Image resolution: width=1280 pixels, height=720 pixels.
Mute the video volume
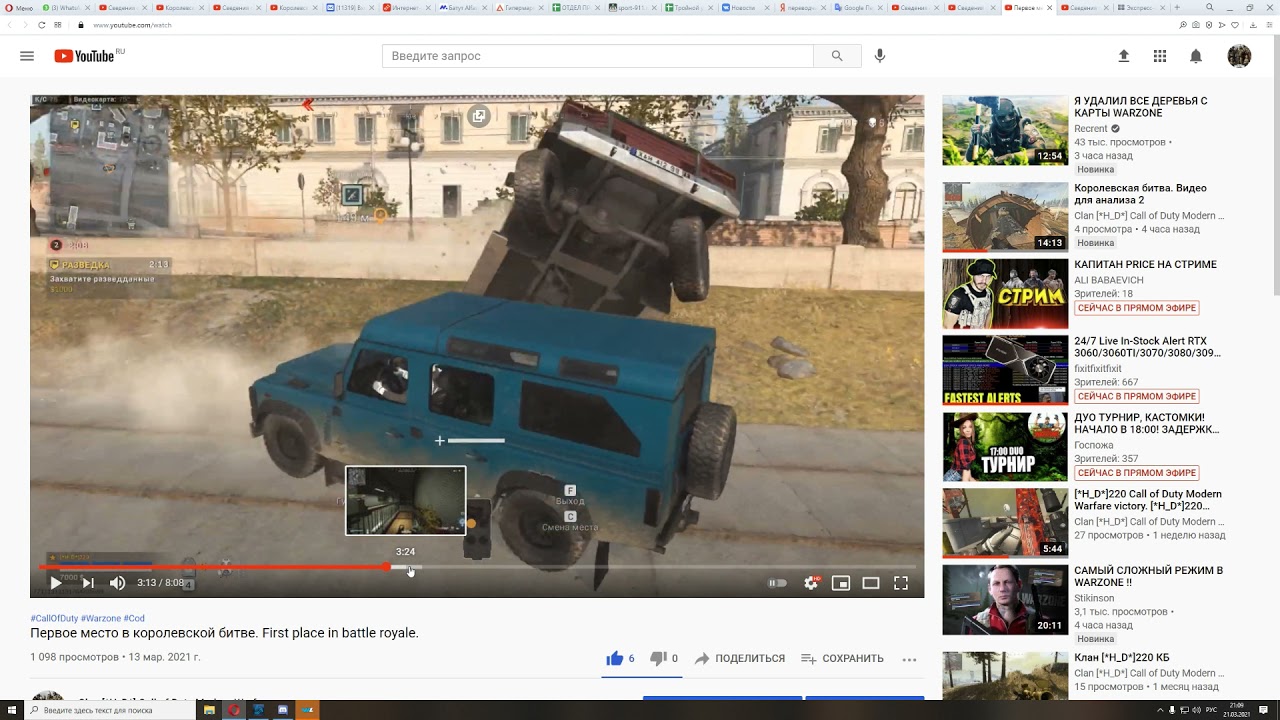(117, 583)
